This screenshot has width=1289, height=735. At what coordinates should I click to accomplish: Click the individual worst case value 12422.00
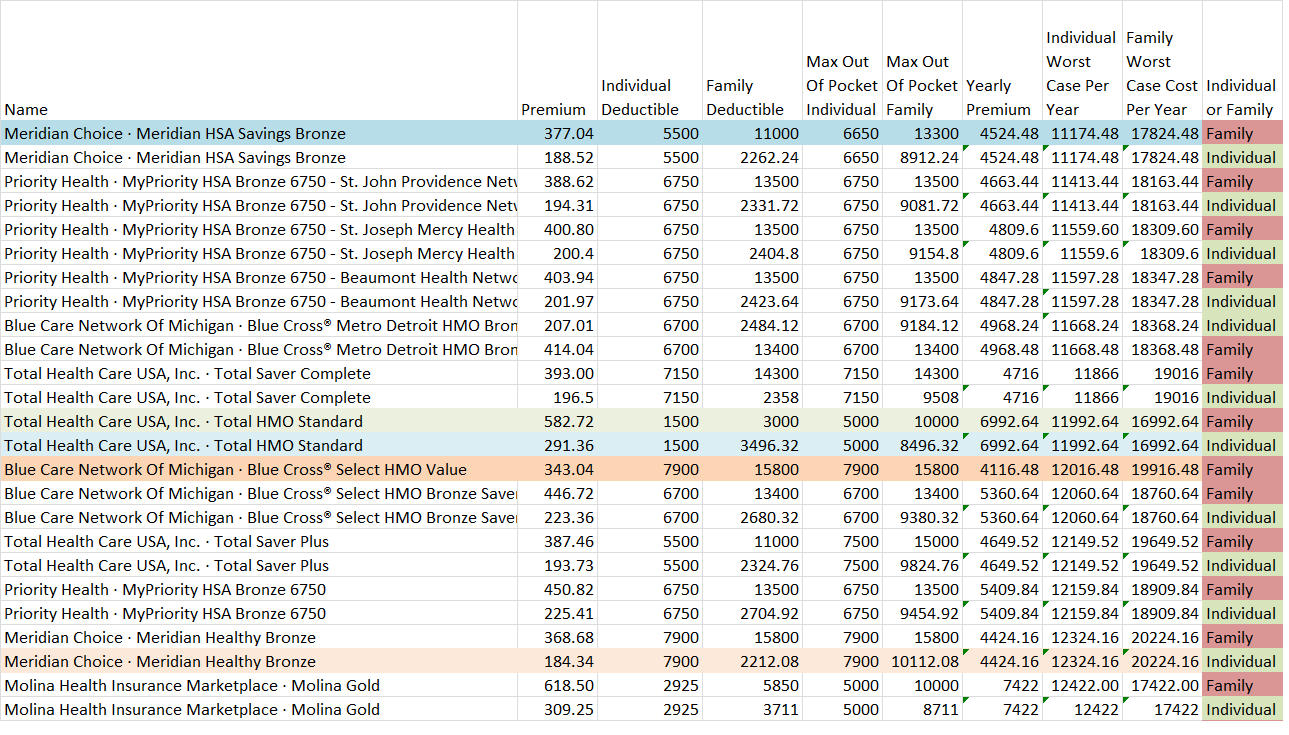coord(1082,685)
